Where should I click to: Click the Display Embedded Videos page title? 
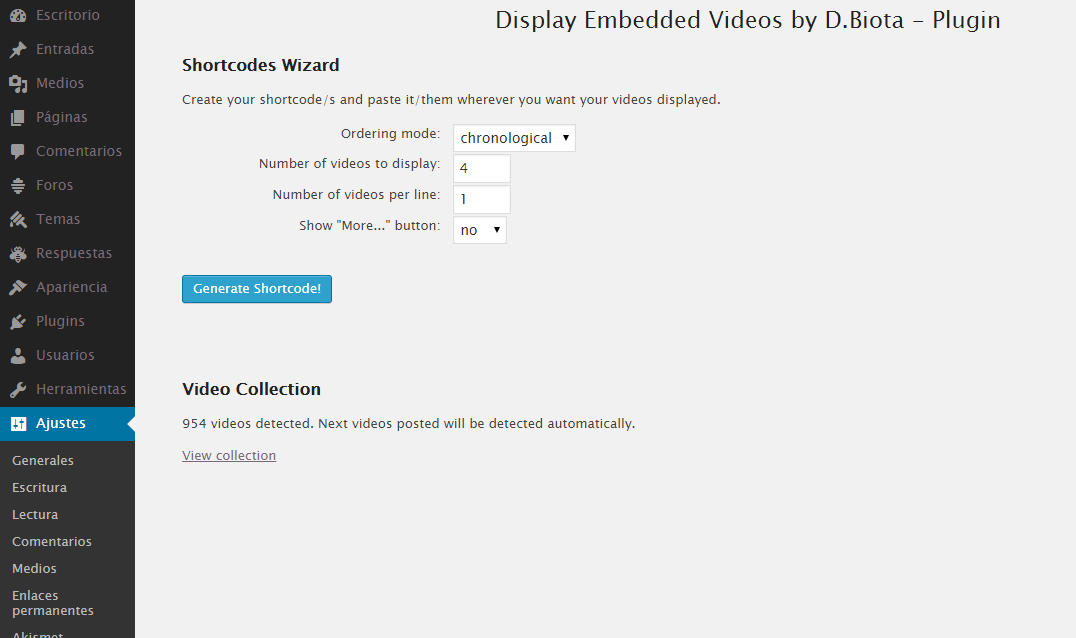pyautogui.click(x=748, y=20)
